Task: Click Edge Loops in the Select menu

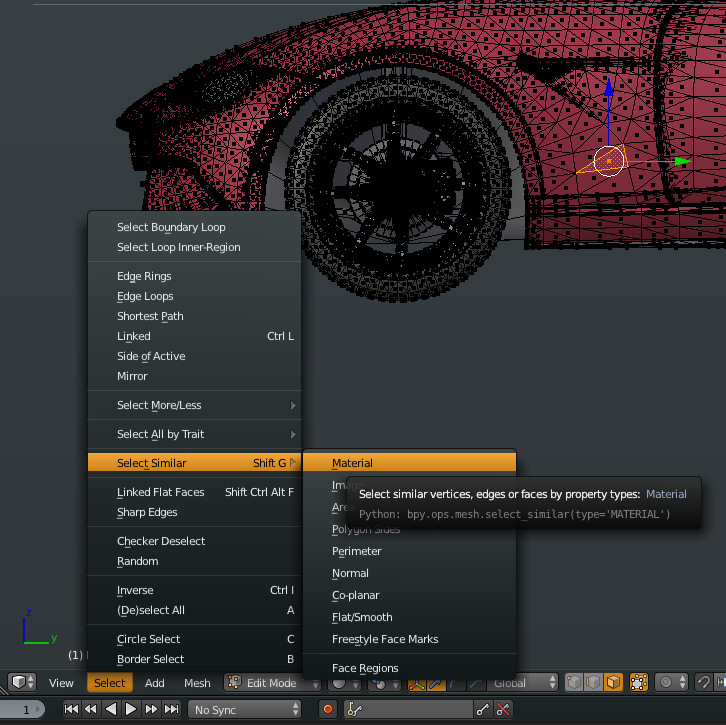Action: pos(145,296)
